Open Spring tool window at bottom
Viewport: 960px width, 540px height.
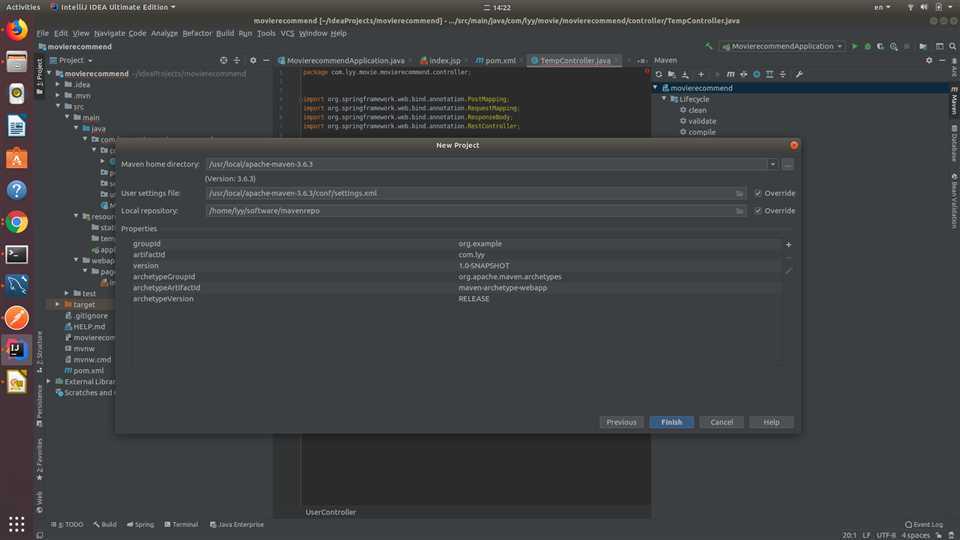(x=140, y=525)
